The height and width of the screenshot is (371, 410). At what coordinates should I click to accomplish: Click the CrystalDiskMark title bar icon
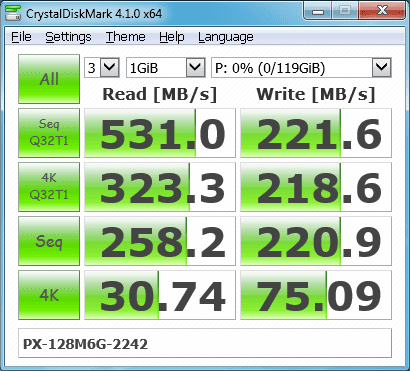[x=12, y=13]
